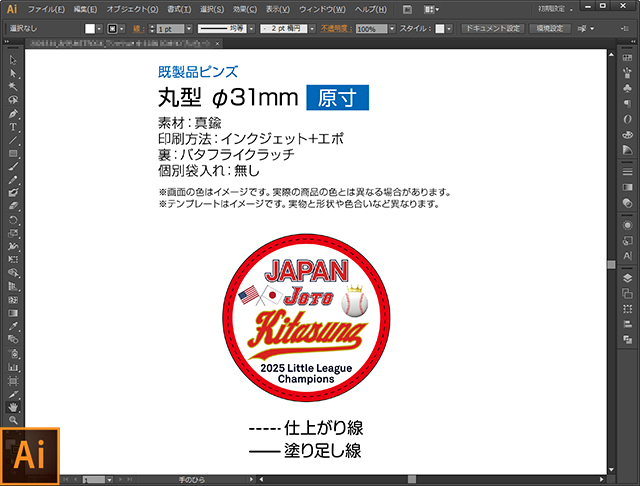Select the Paintbrush tool
This screenshot has width=640, height=486.
pos(13,166)
